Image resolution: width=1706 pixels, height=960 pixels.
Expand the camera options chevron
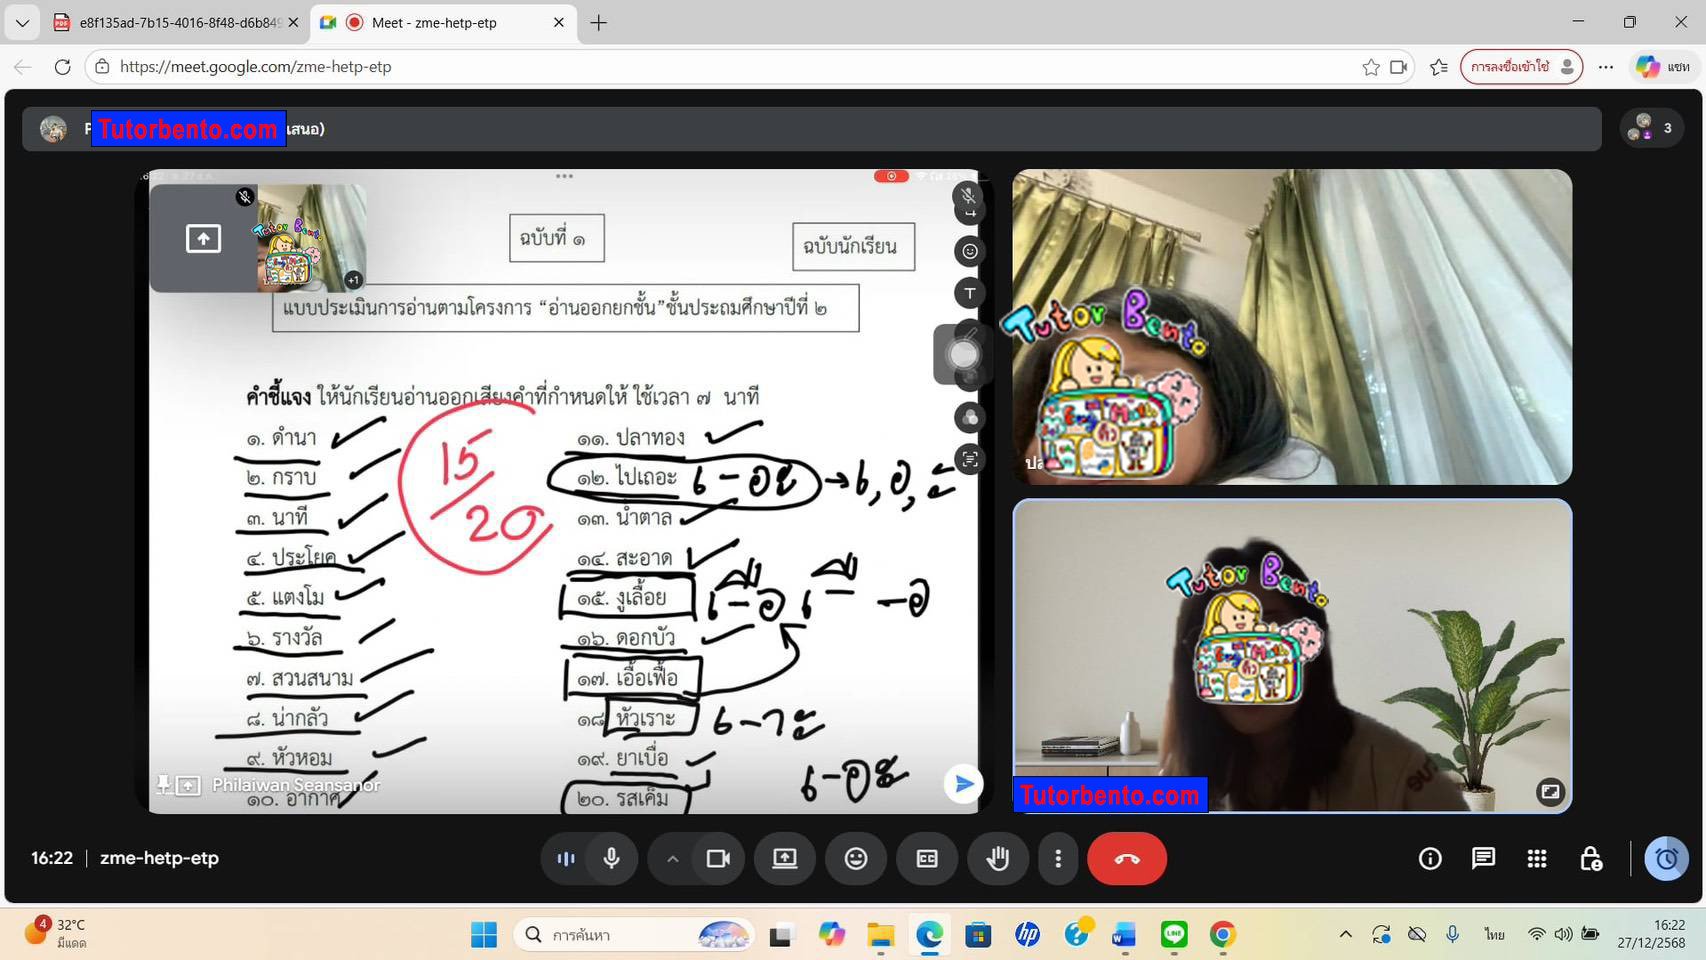(x=673, y=858)
